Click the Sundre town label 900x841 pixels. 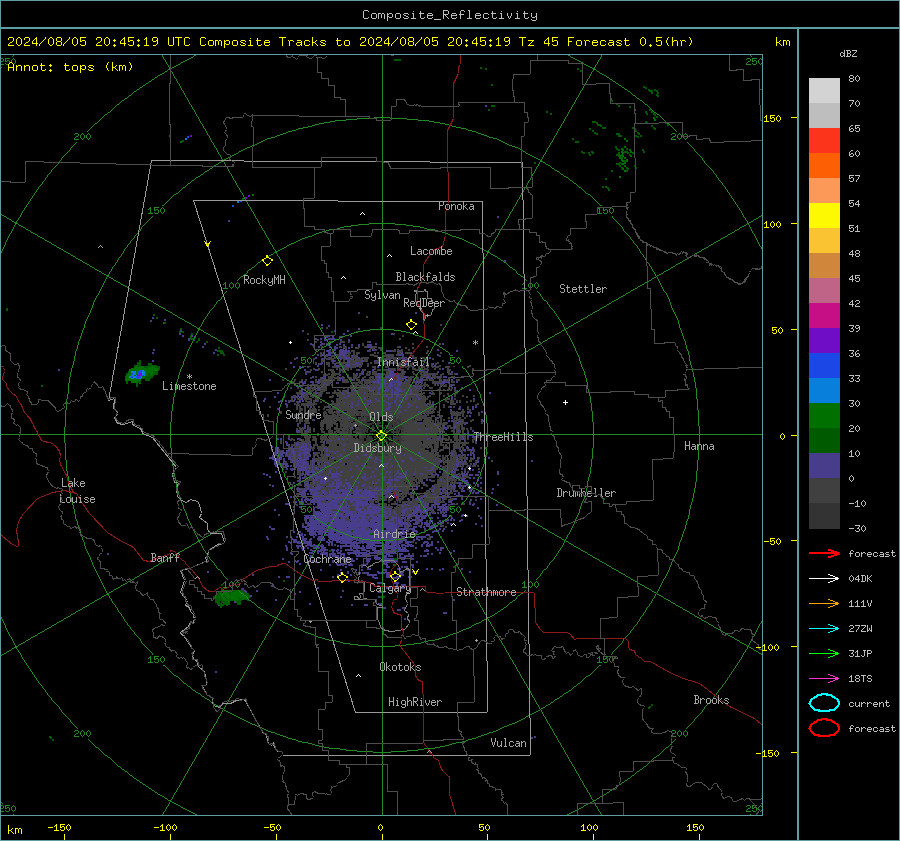click(303, 414)
